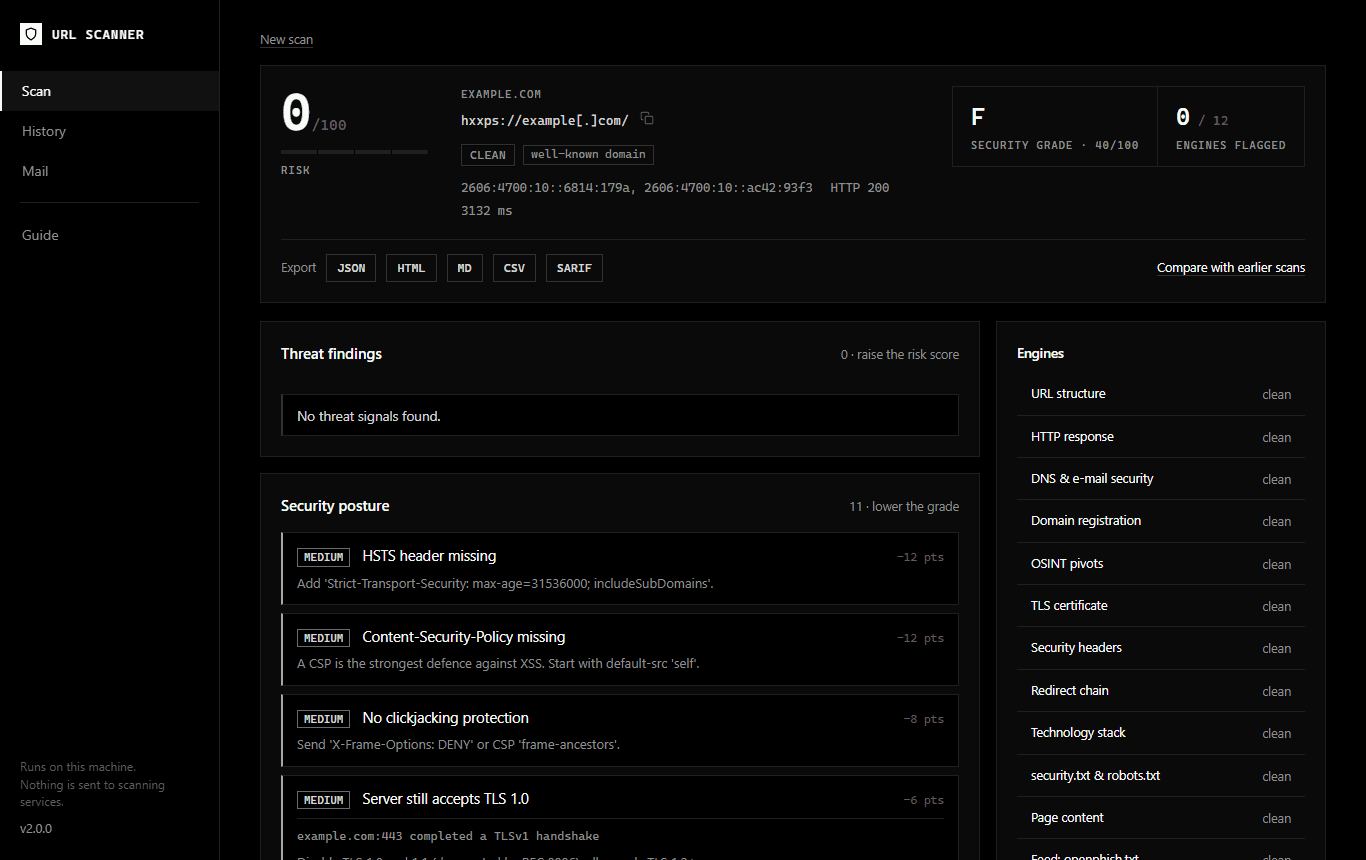The height and width of the screenshot is (860, 1366).
Task: Open the Guide page
Action: 110,235
